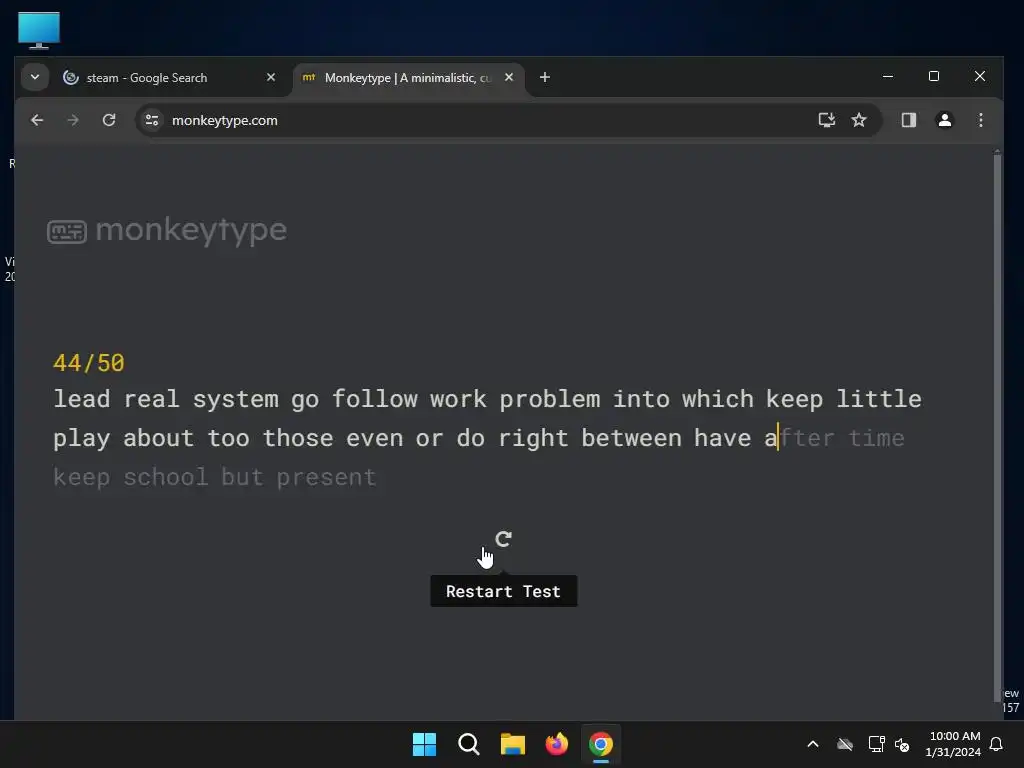
Task: Select the Monkeytype tab
Action: pos(408,78)
